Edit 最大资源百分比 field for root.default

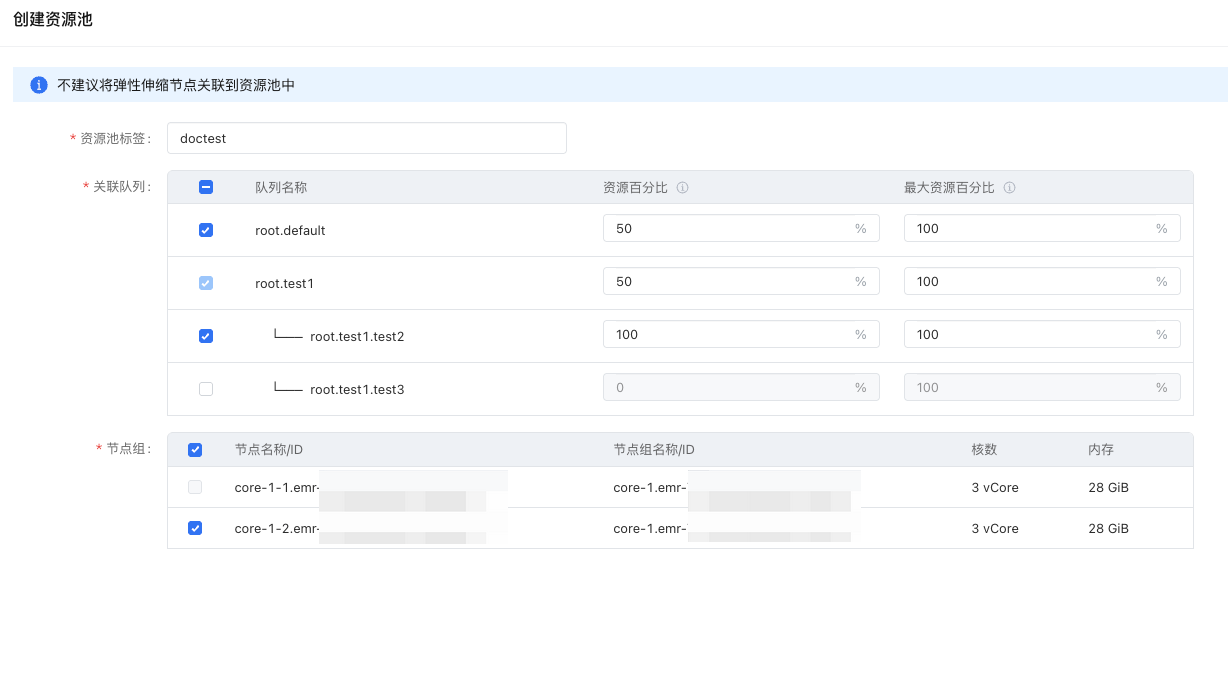pos(1042,228)
